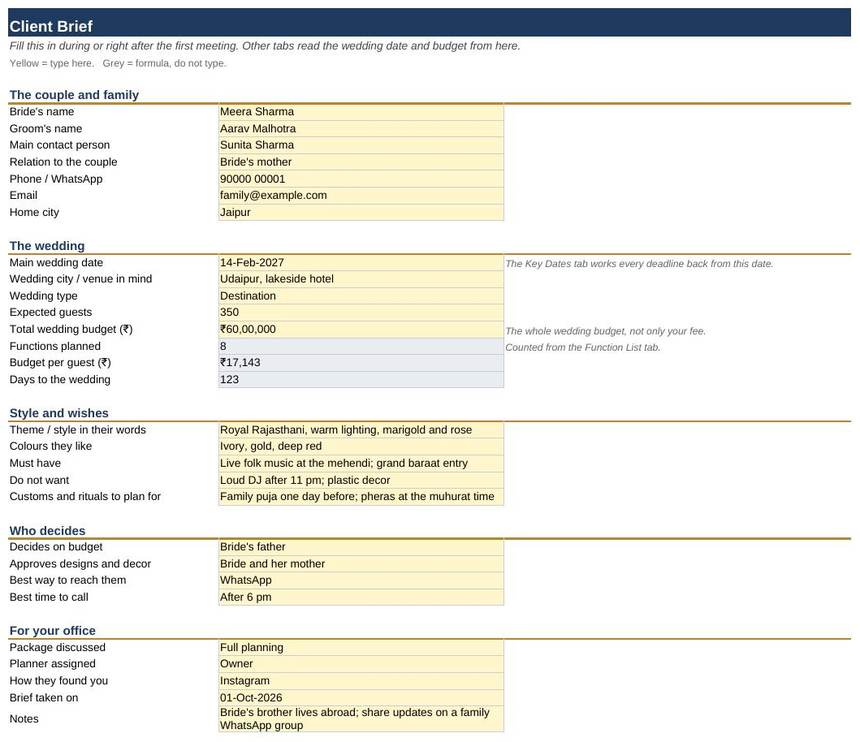Click the cell reading "Bride's mother"
Image resolution: width=860 pixels, height=742 pixels.
point(361,162)
